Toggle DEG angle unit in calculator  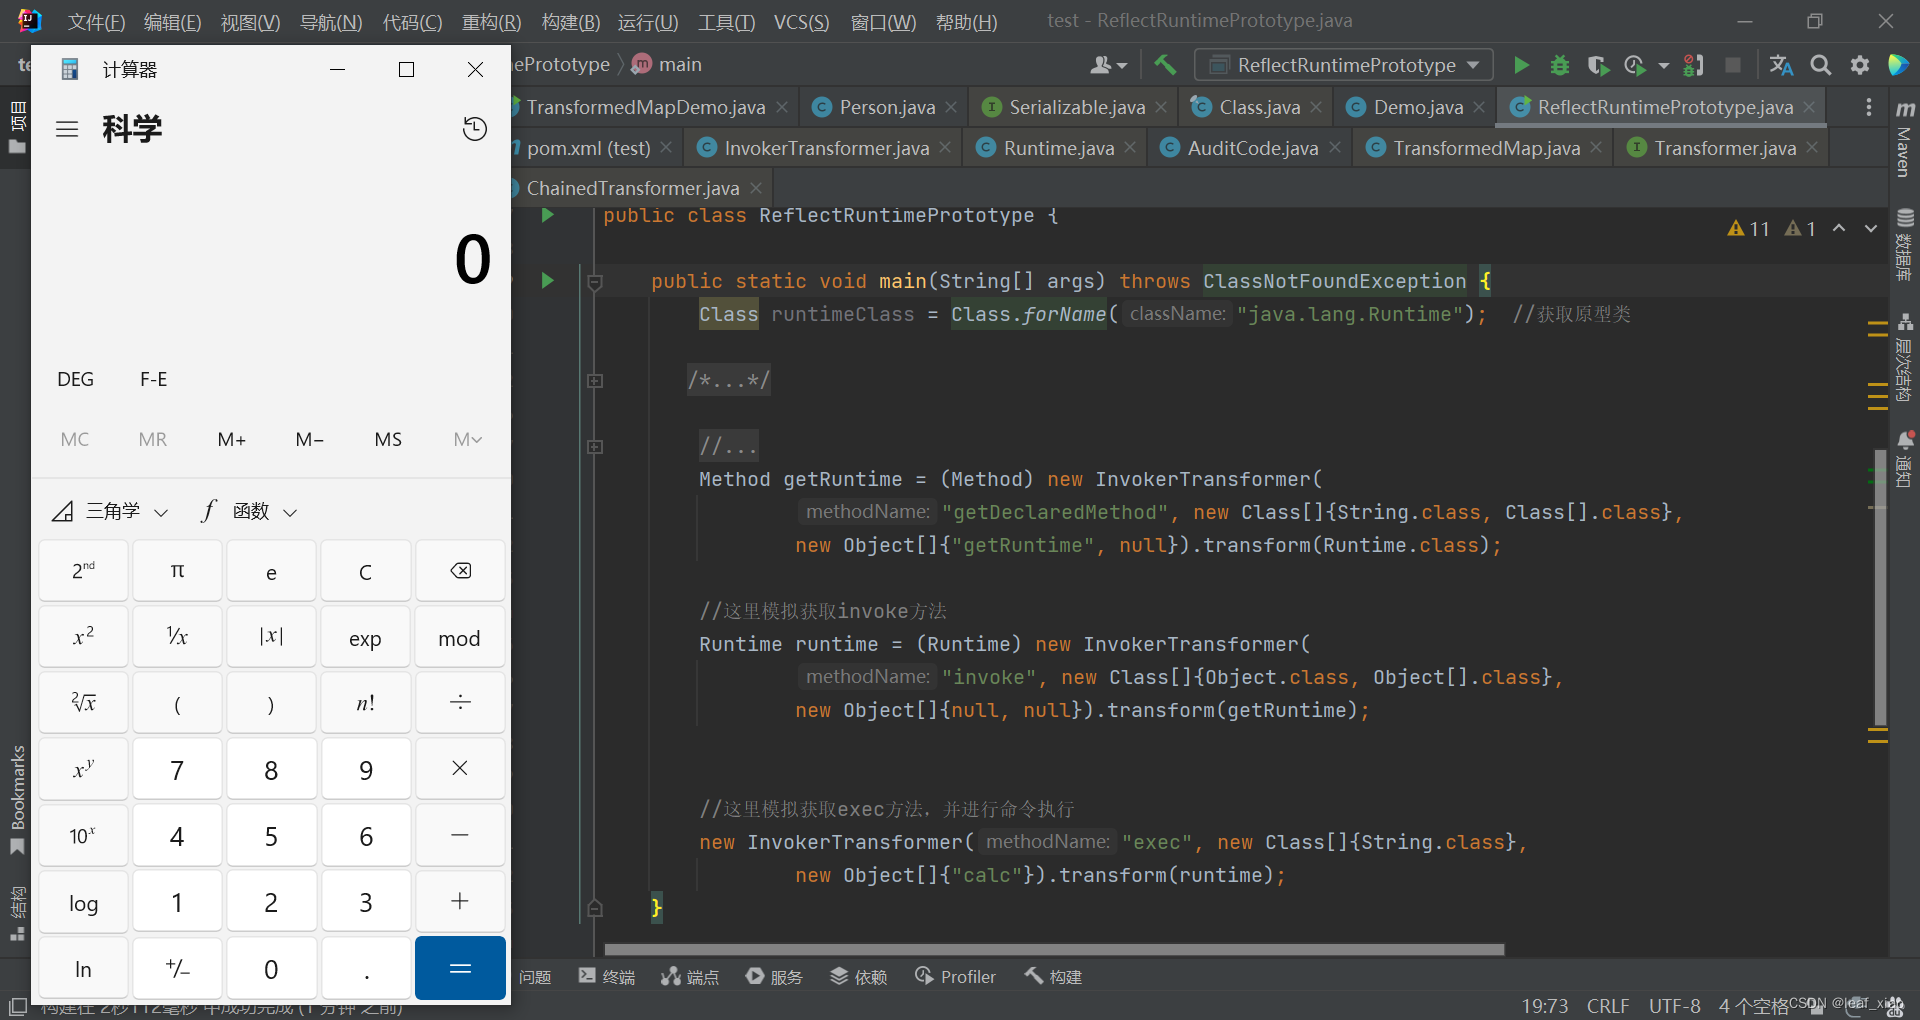point(75,380)
